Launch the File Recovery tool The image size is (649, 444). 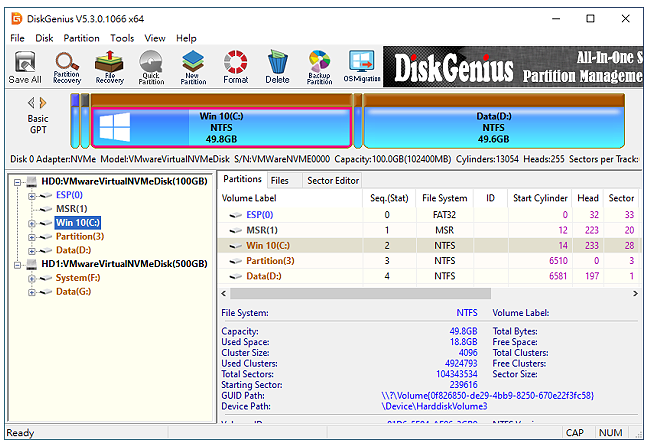click(x=109, y=67)
